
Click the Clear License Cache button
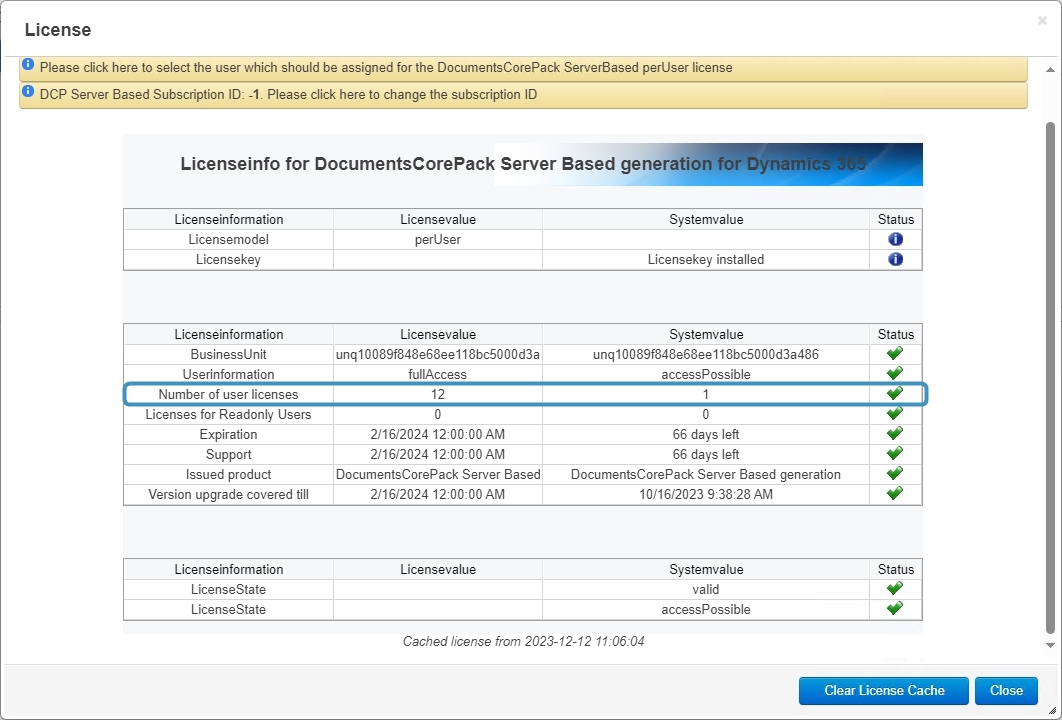(884, 691)
